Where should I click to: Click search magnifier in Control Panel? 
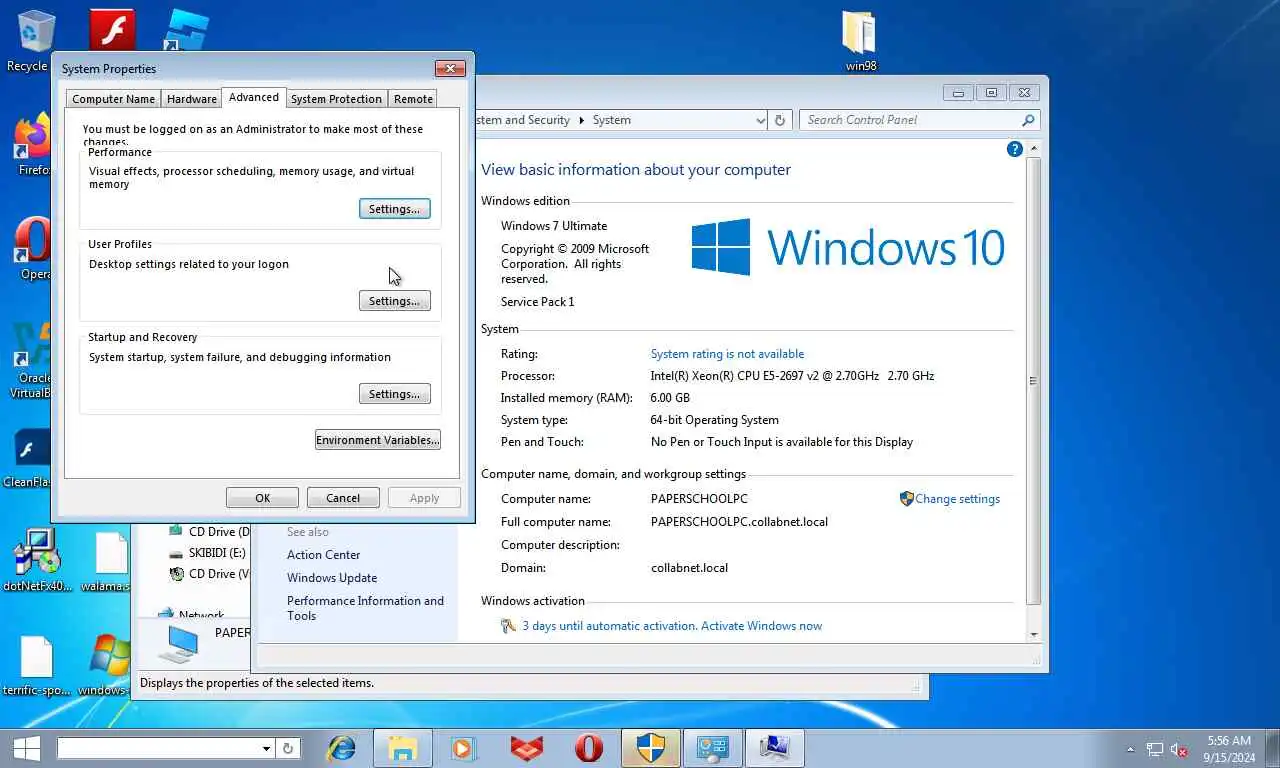pos(1028,120)
